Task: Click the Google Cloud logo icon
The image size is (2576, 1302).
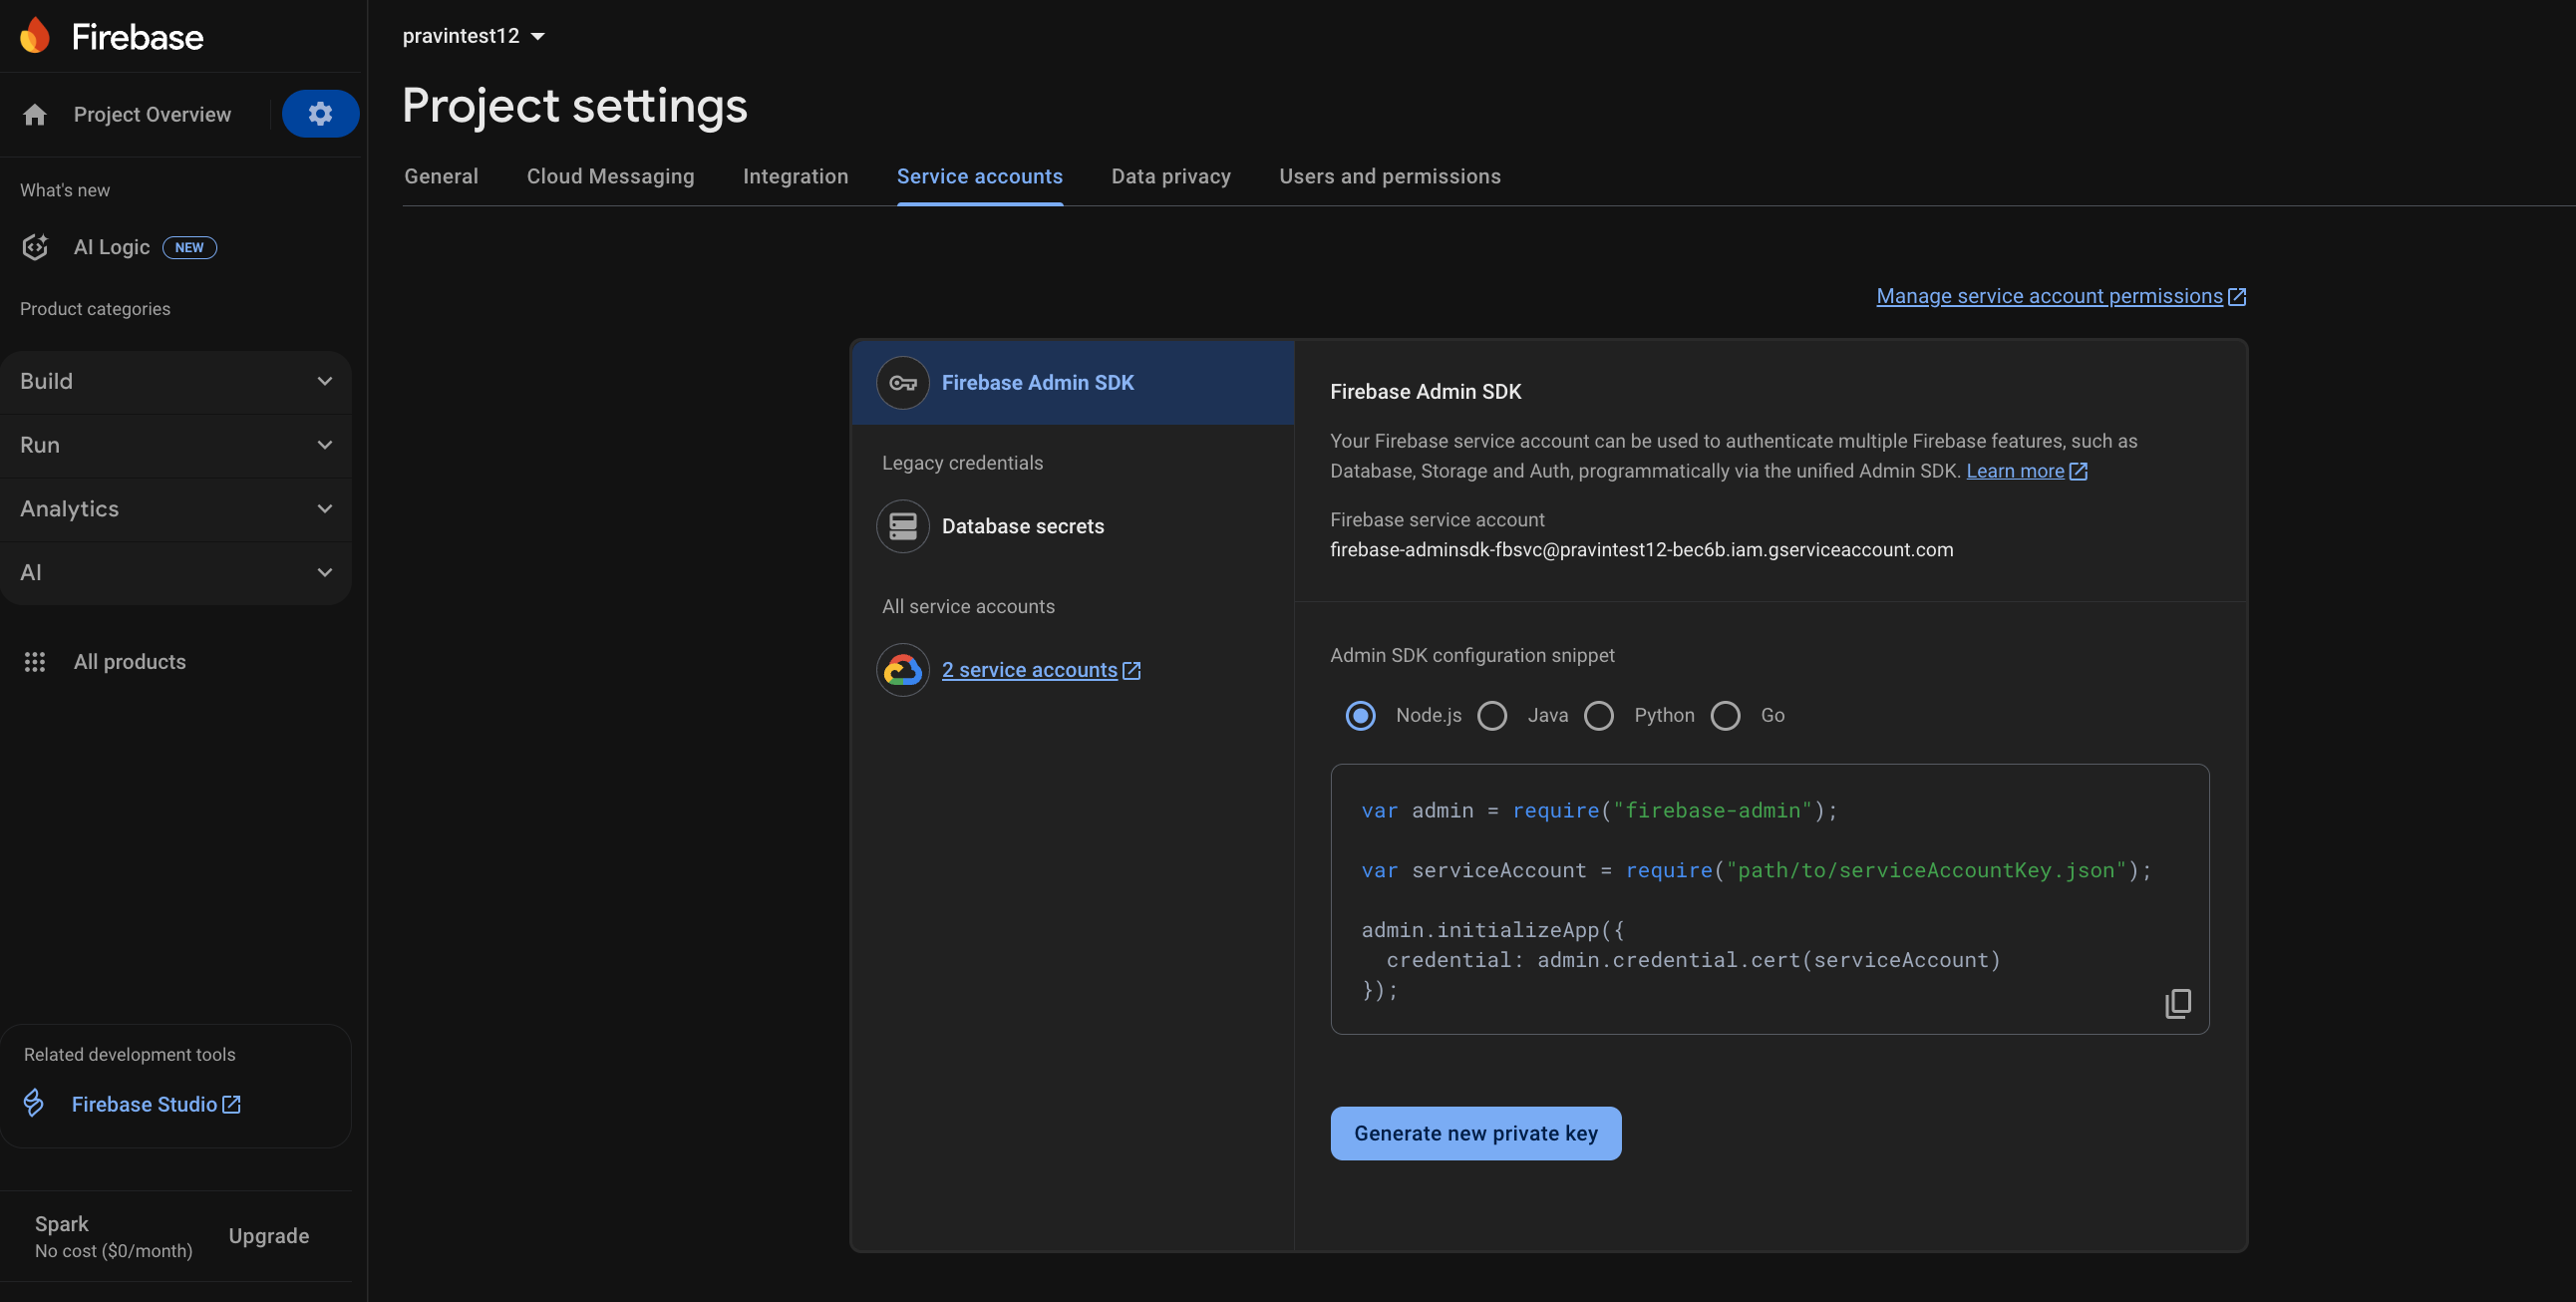Action: [x=903, y=670]
